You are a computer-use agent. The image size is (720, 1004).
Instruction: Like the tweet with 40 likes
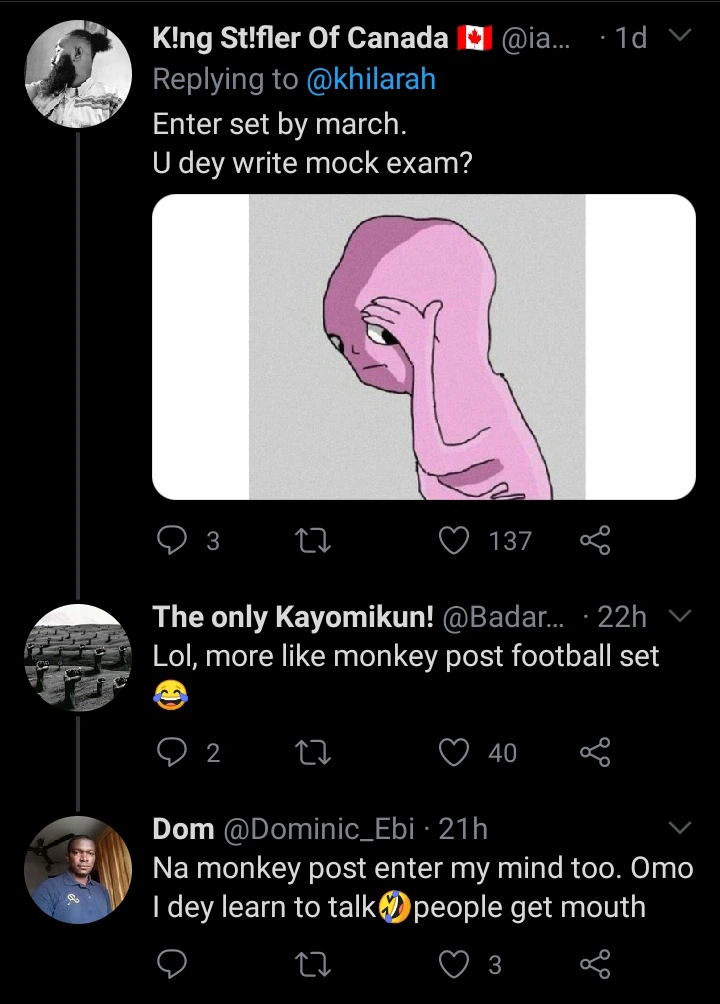pyautogui.click(x=456, y=752)
